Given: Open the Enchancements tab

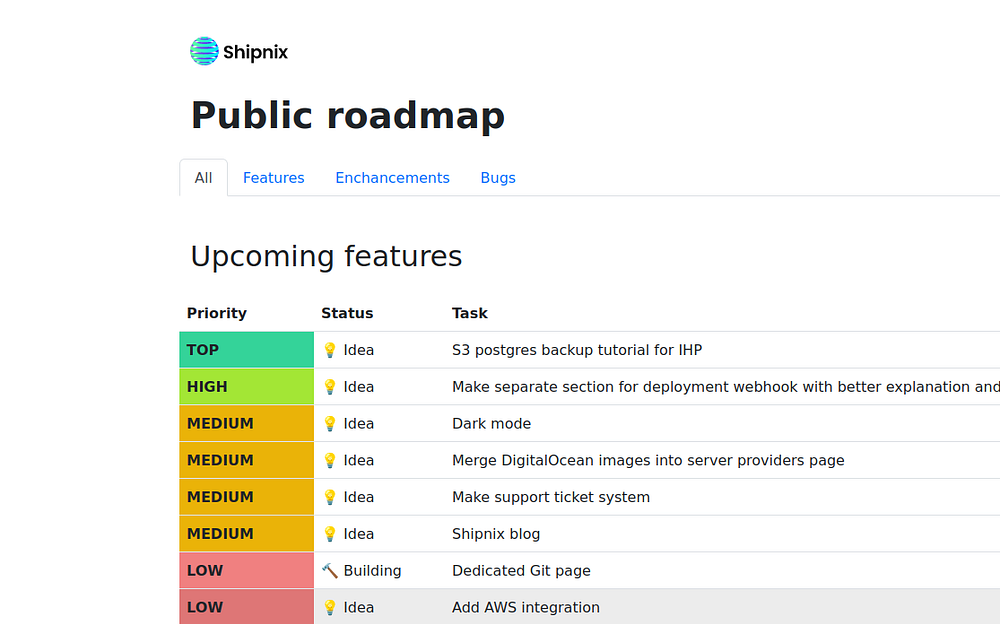Looking at the screenshot, I should tap(392, 178).
